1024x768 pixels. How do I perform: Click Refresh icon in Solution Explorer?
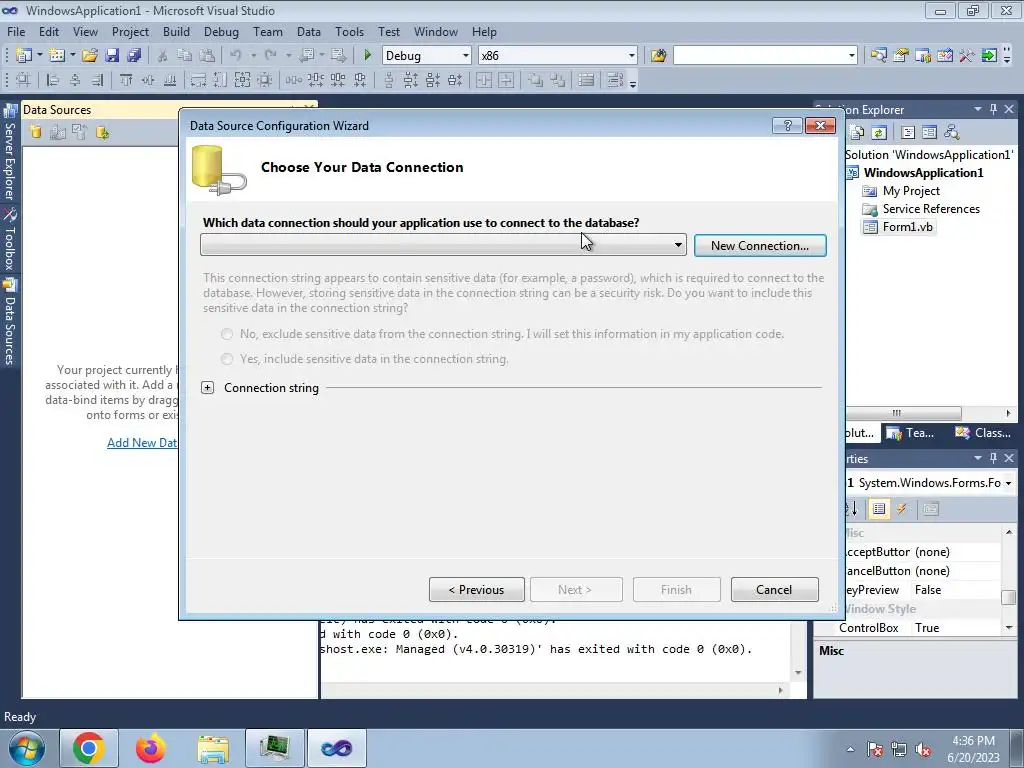(879, 133)
